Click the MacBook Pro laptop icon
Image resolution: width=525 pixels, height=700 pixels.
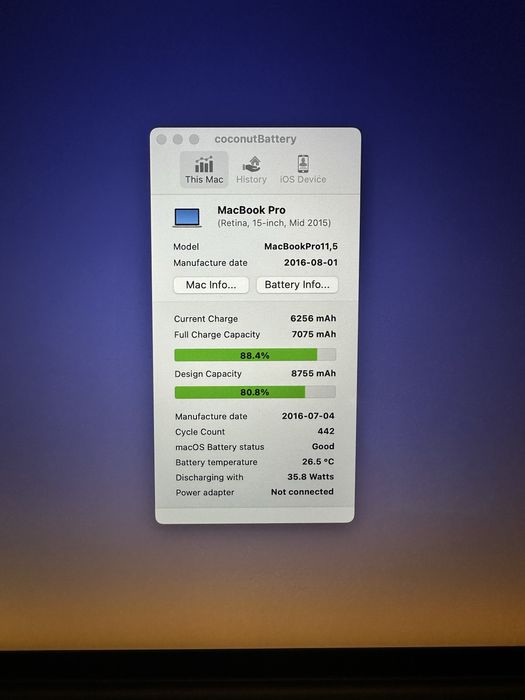pos(187,218)
